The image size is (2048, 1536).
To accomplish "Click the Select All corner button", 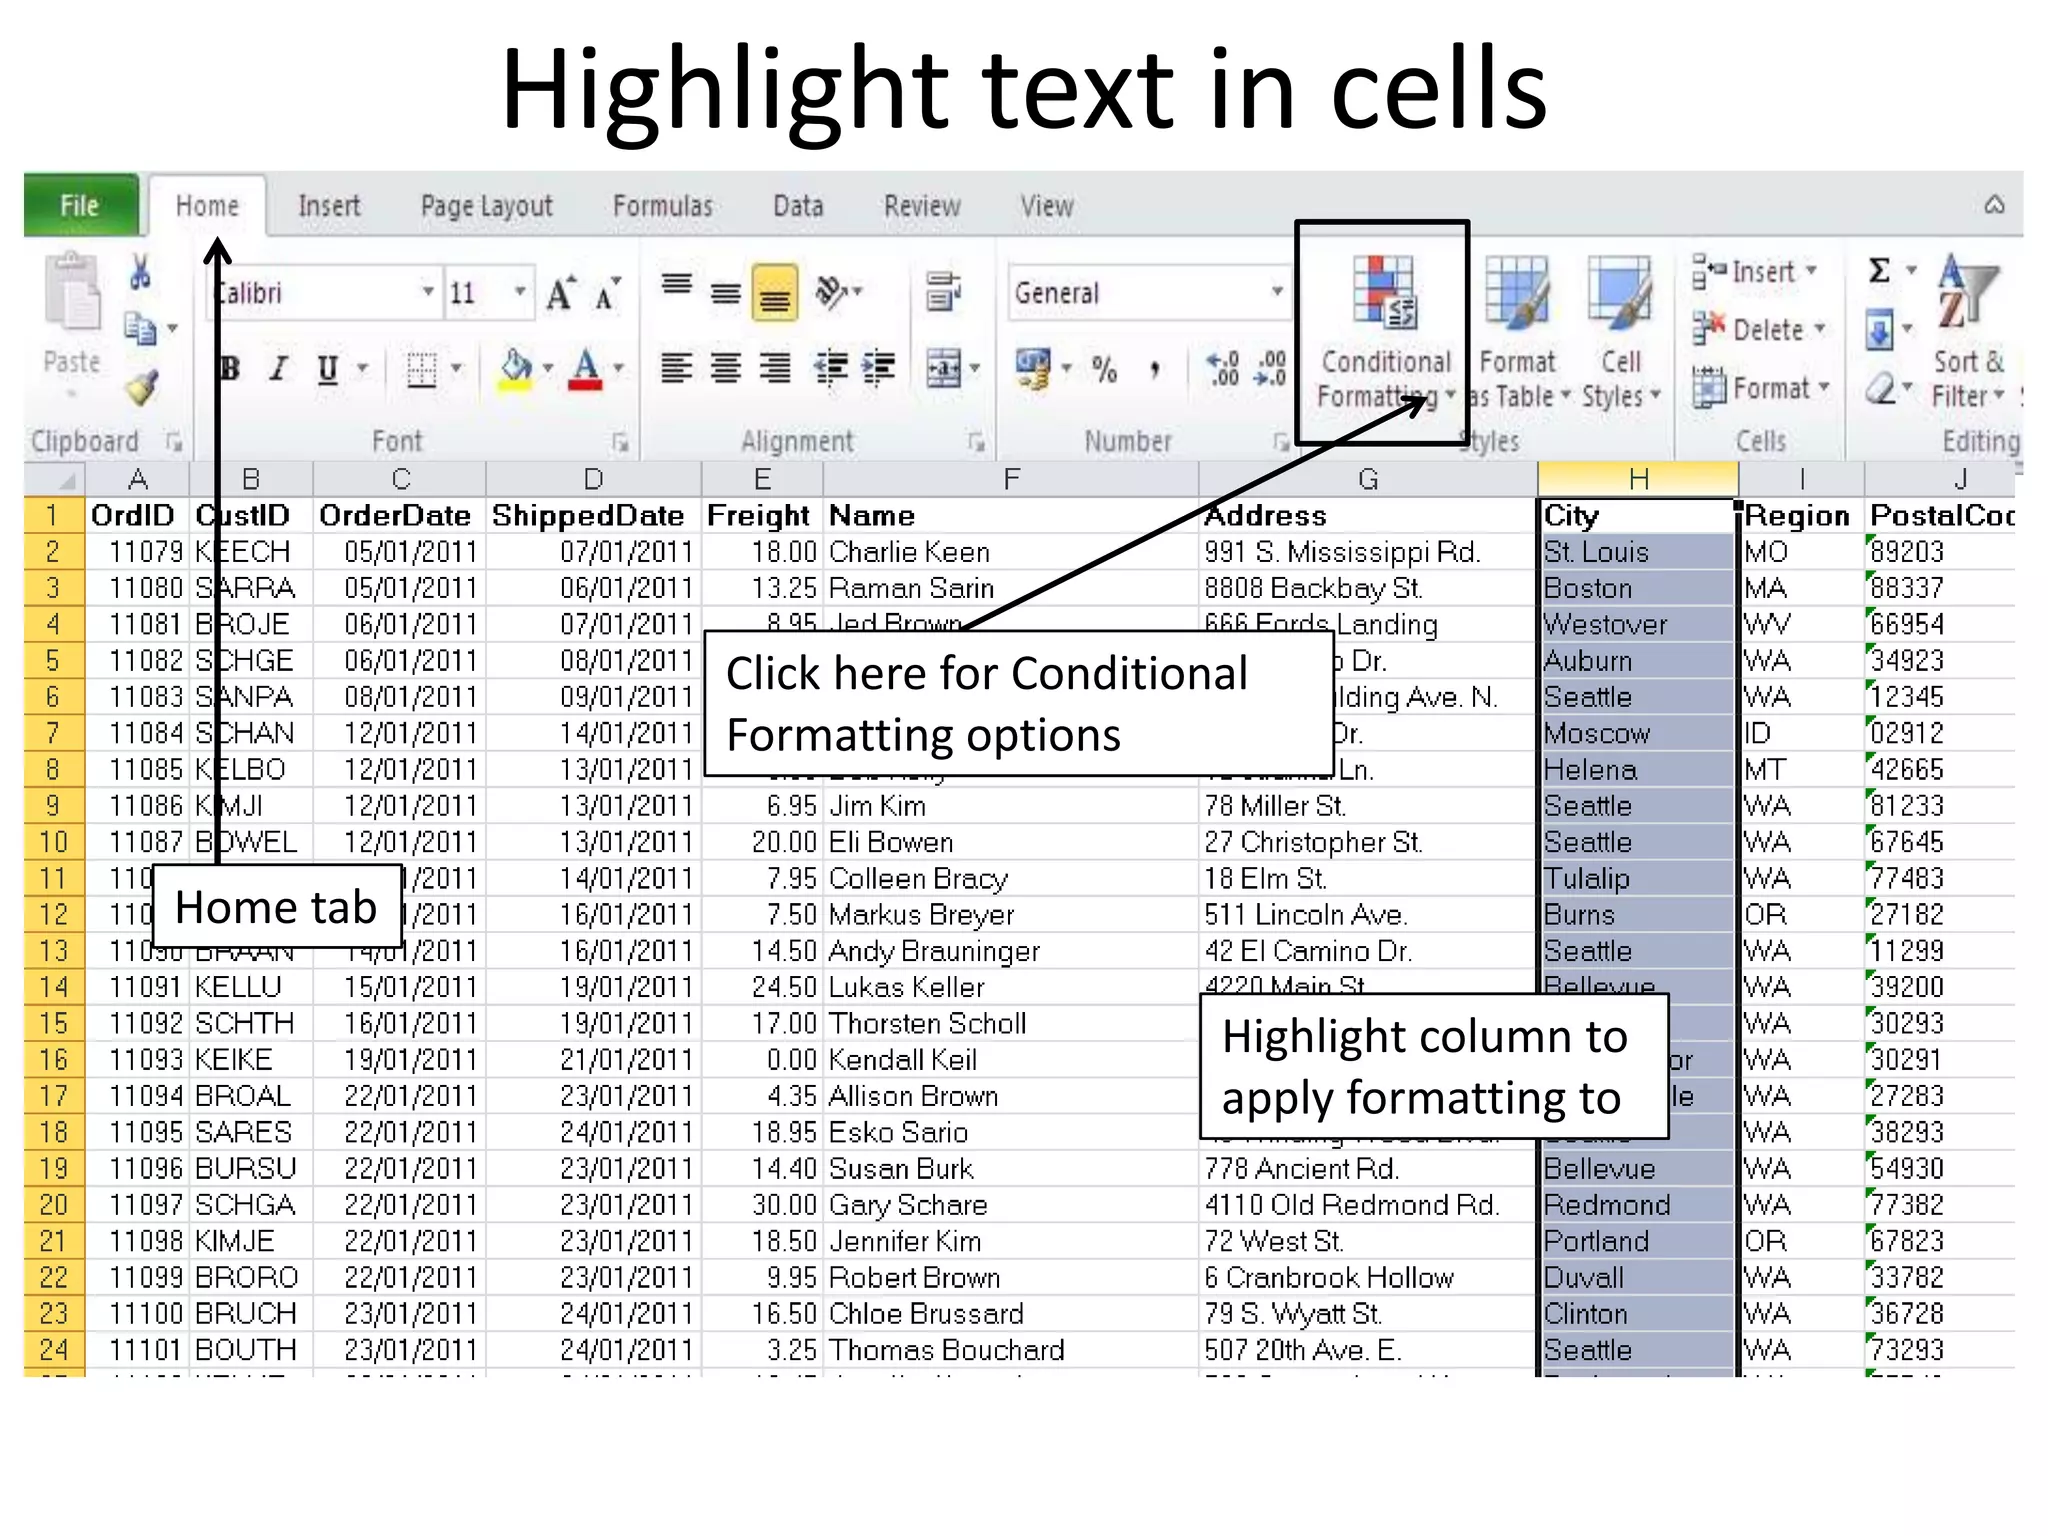I will click(55, 479).
